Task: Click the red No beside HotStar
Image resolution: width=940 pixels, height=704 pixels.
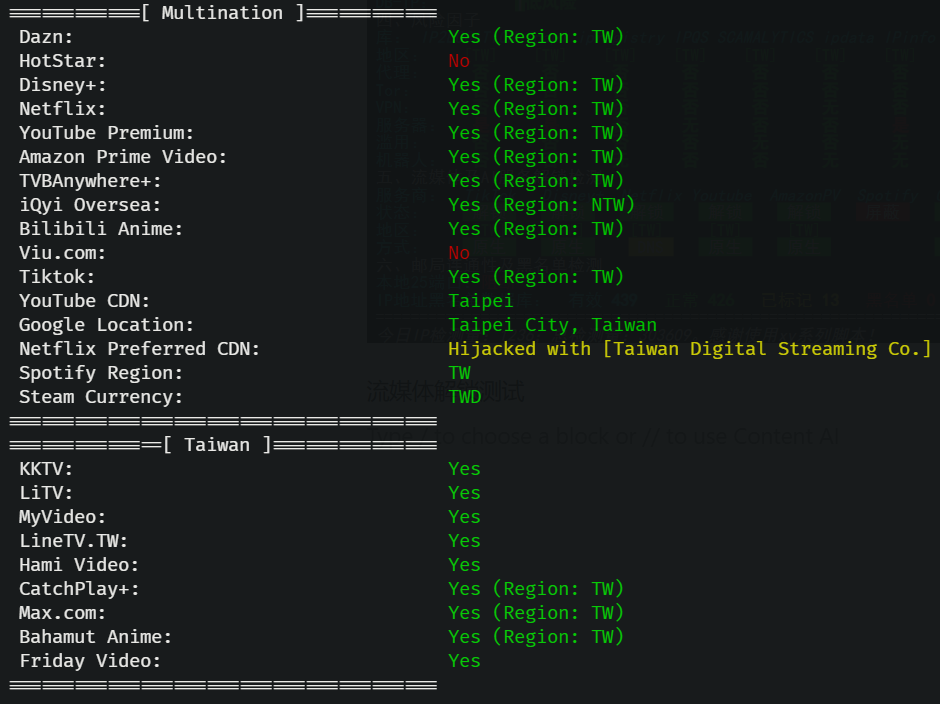Action: pos(459,61)
